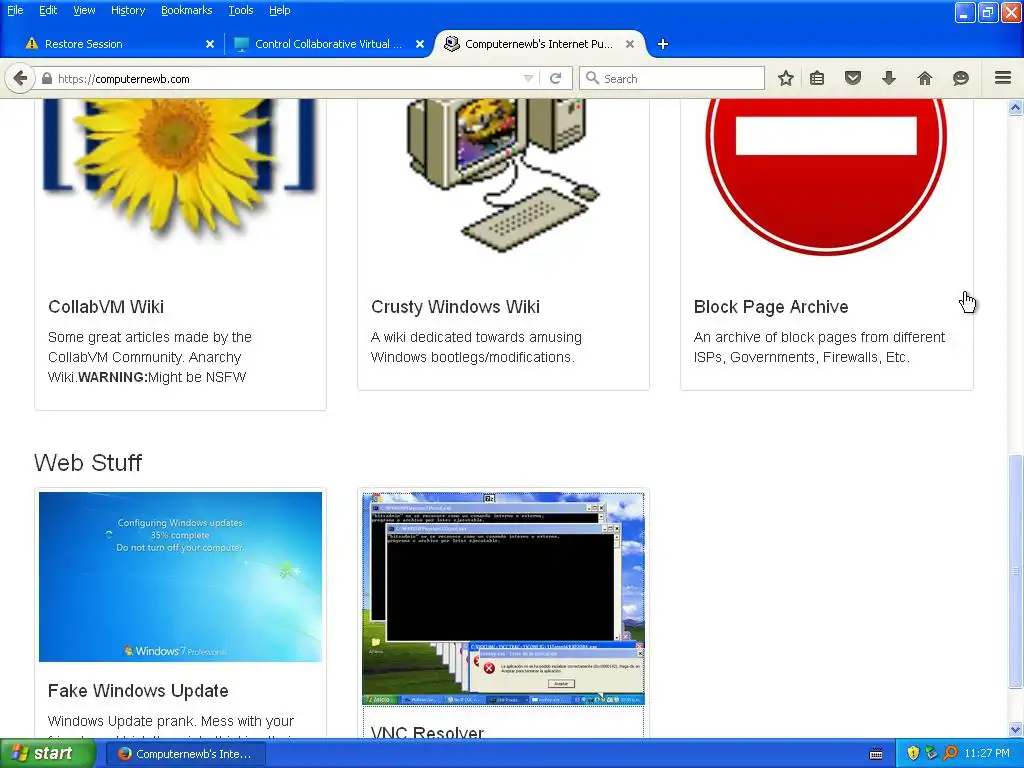
Task: Open the Help menu
Action: (x=280, y=10)
